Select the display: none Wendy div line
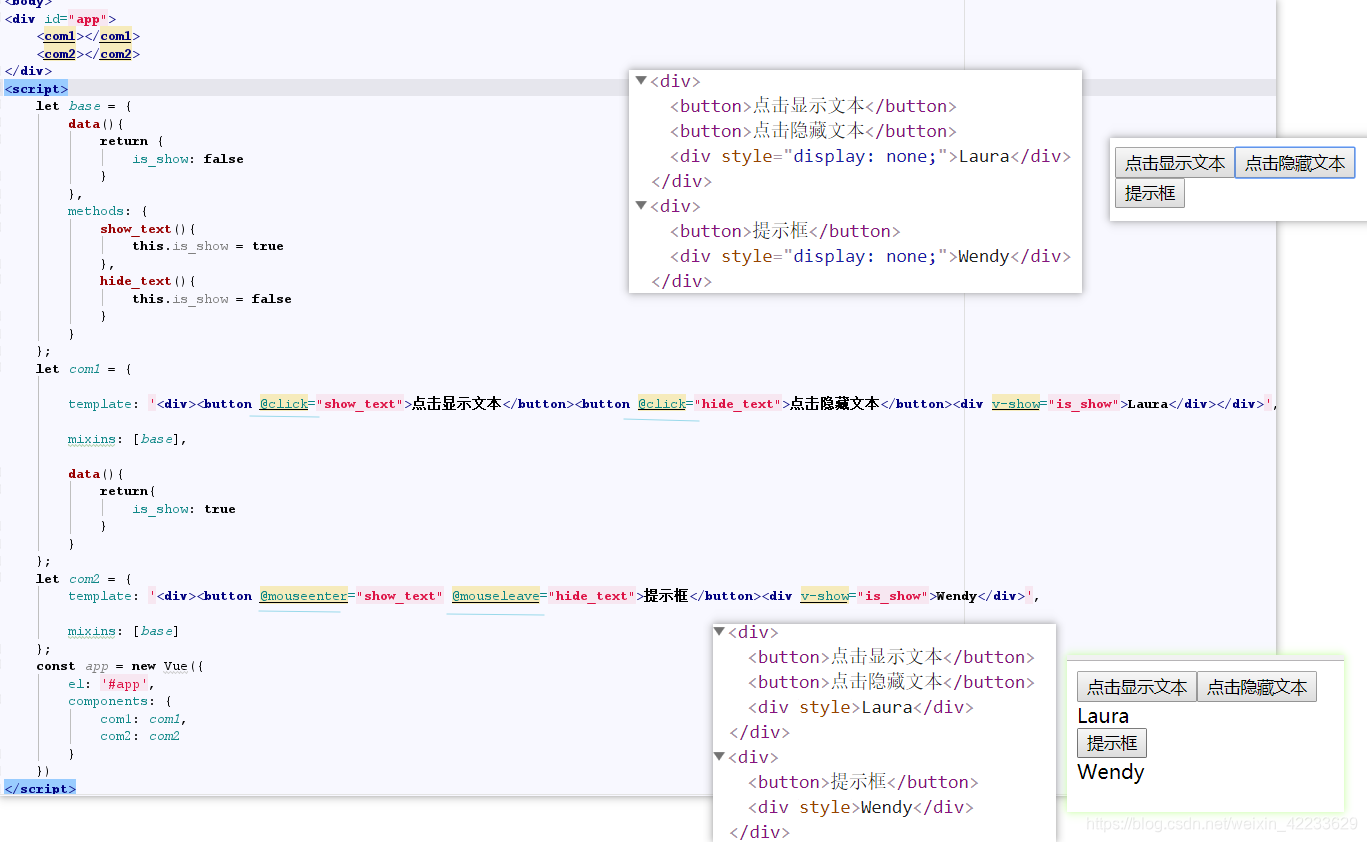 (x=871, y=256)
